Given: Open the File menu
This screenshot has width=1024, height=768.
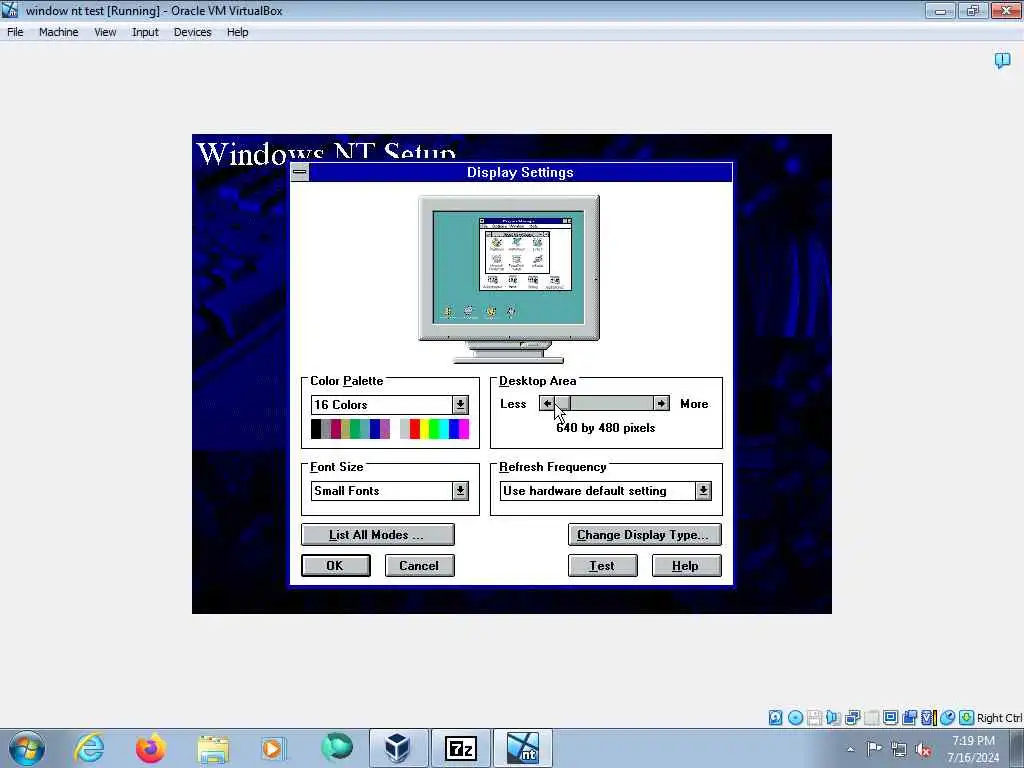Looking at the screenshot, I should coord(15,32).
